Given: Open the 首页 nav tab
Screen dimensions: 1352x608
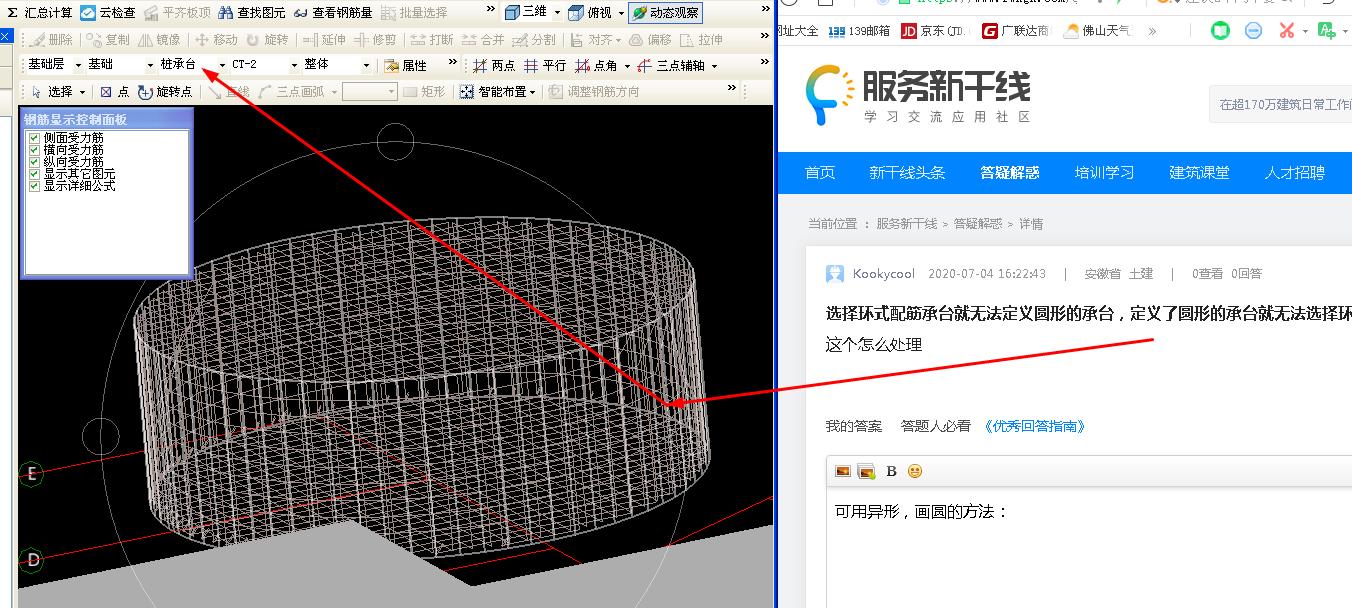Looking at the screenshot, I should [820, 172].
